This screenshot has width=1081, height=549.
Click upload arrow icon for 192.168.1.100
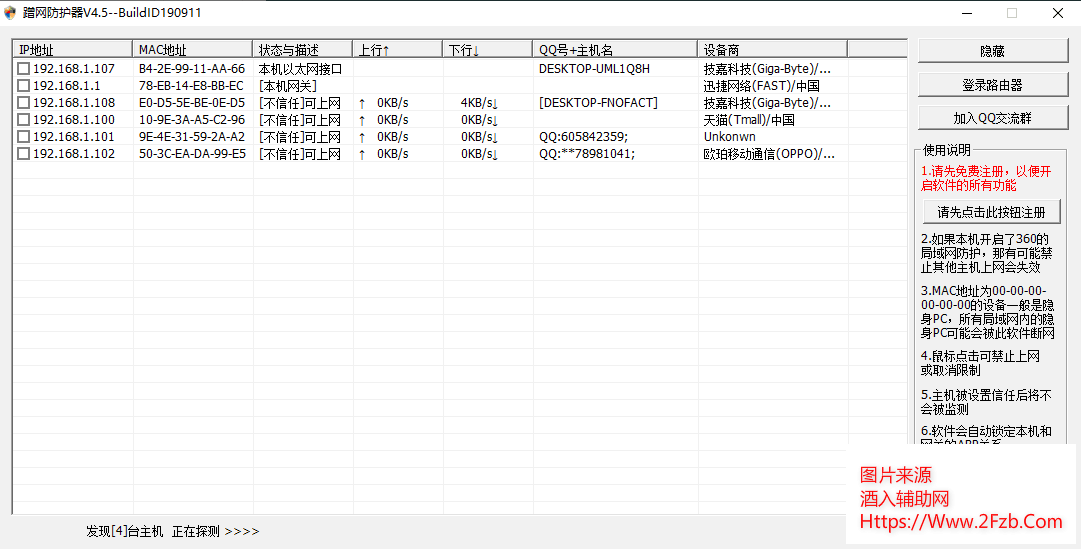[362, 120]
